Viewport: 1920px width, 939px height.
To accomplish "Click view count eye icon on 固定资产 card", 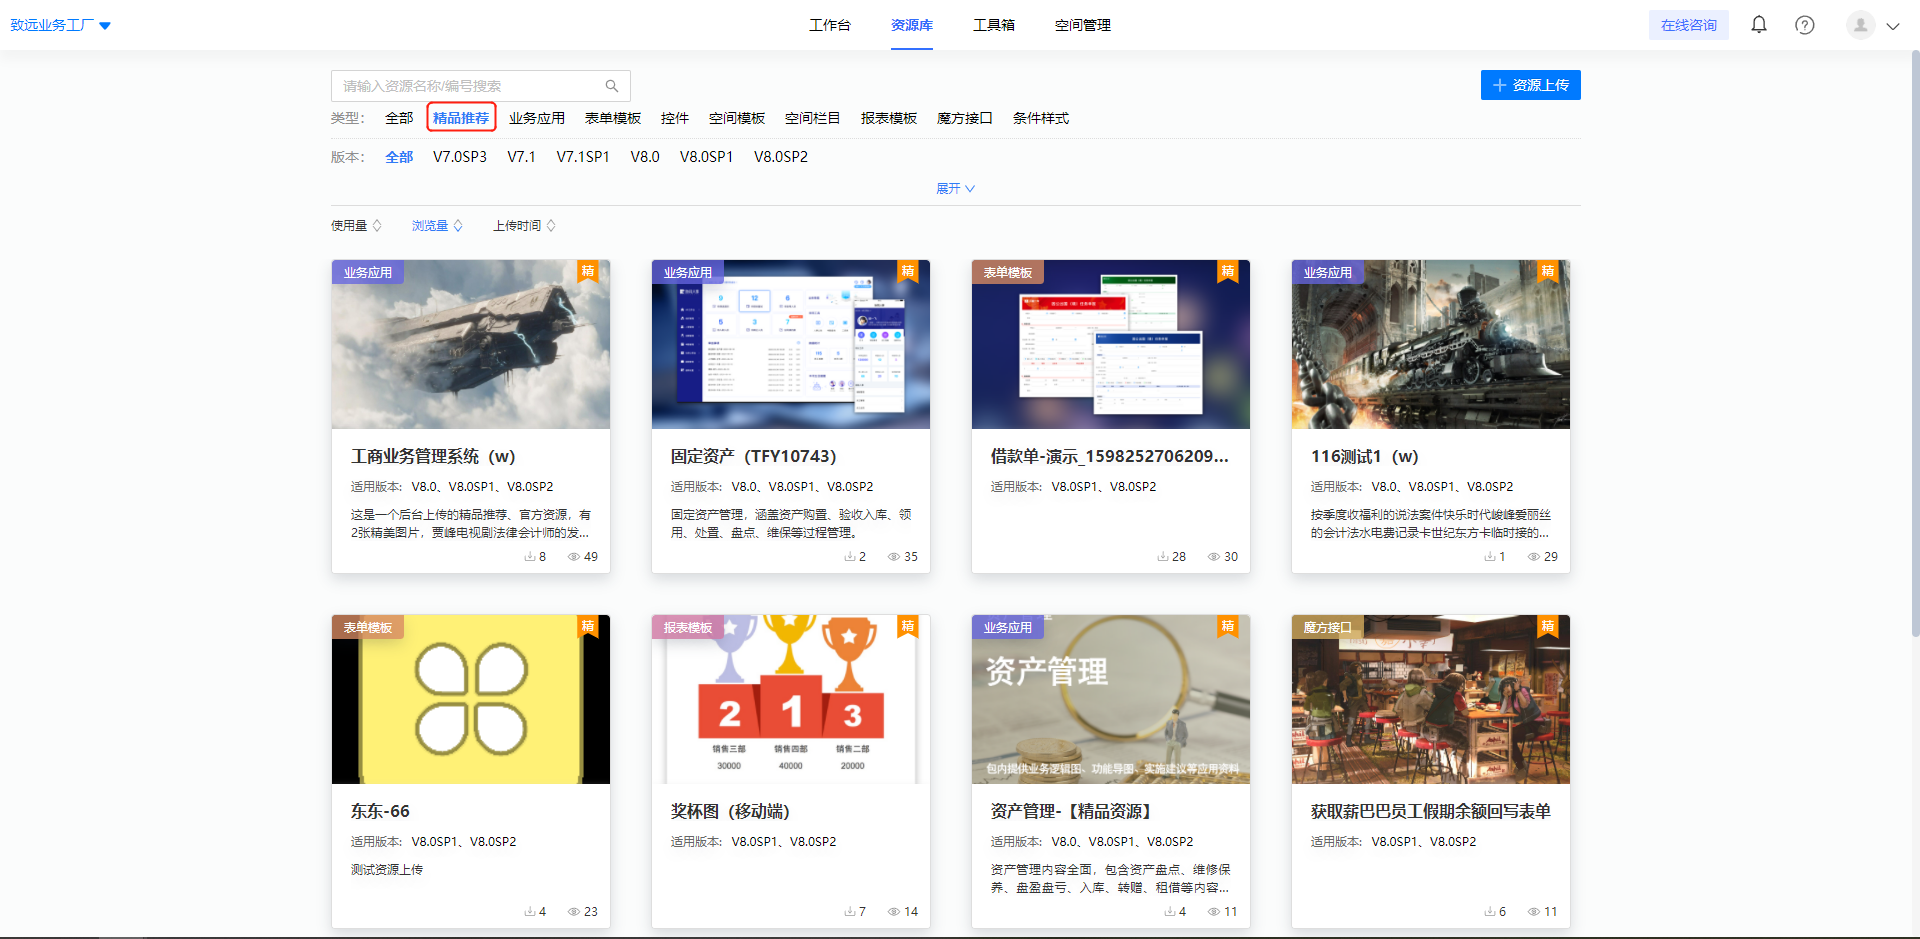I will click(x=894, y=557).
